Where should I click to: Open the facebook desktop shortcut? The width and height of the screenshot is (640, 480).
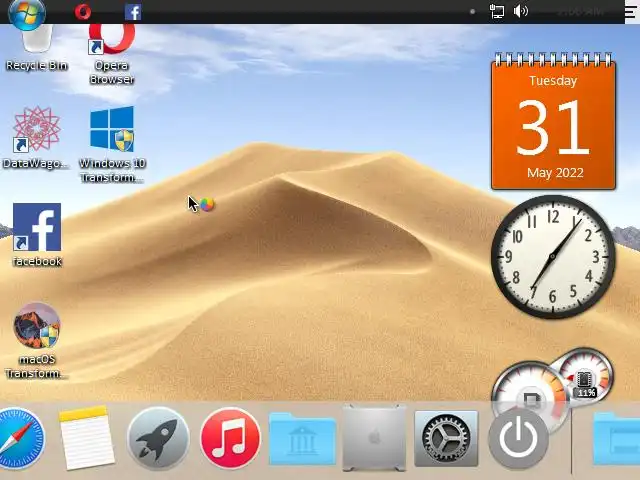tap(37, 235)
